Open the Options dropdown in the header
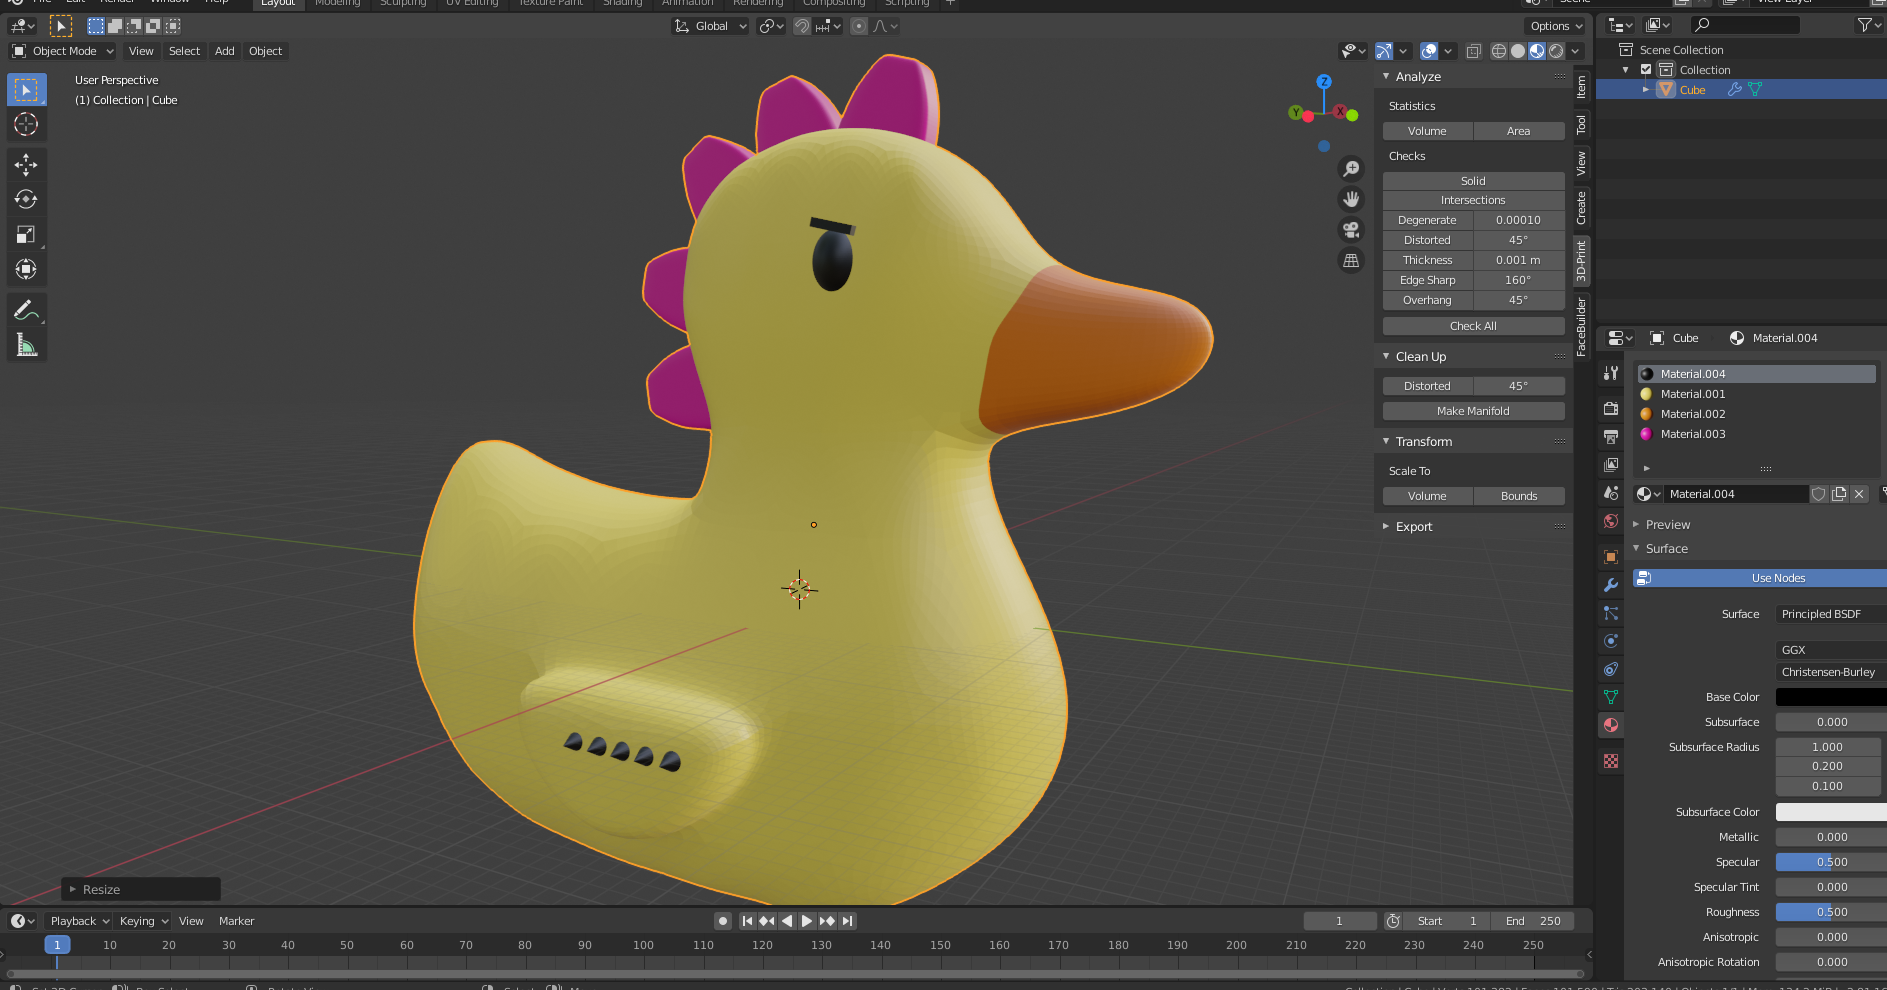Screen dimensions: 1887x990 tap(1555, 26)
